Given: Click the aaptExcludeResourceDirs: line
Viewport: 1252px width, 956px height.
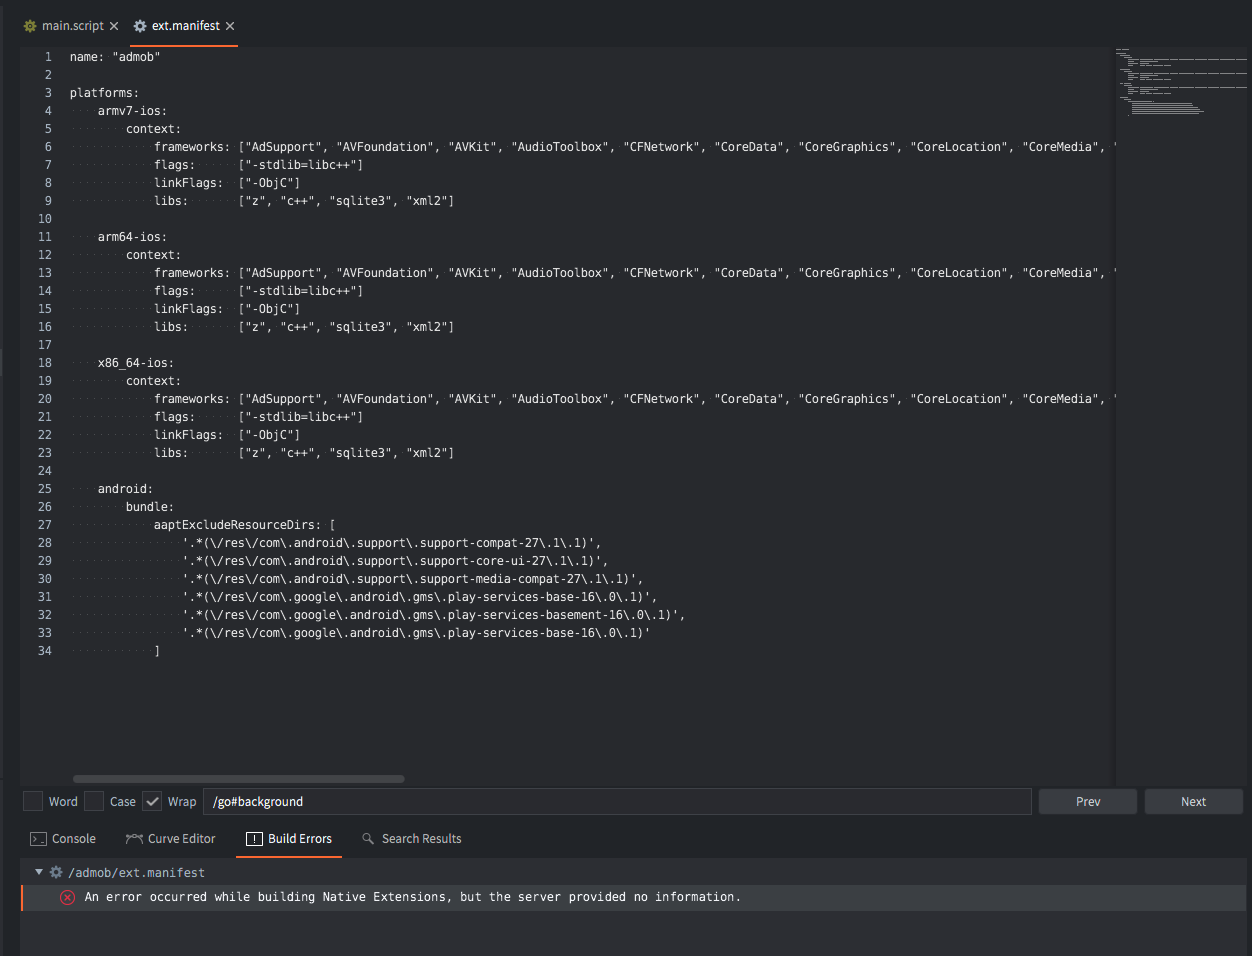Looking at the screenshot, I should (245, 525).
